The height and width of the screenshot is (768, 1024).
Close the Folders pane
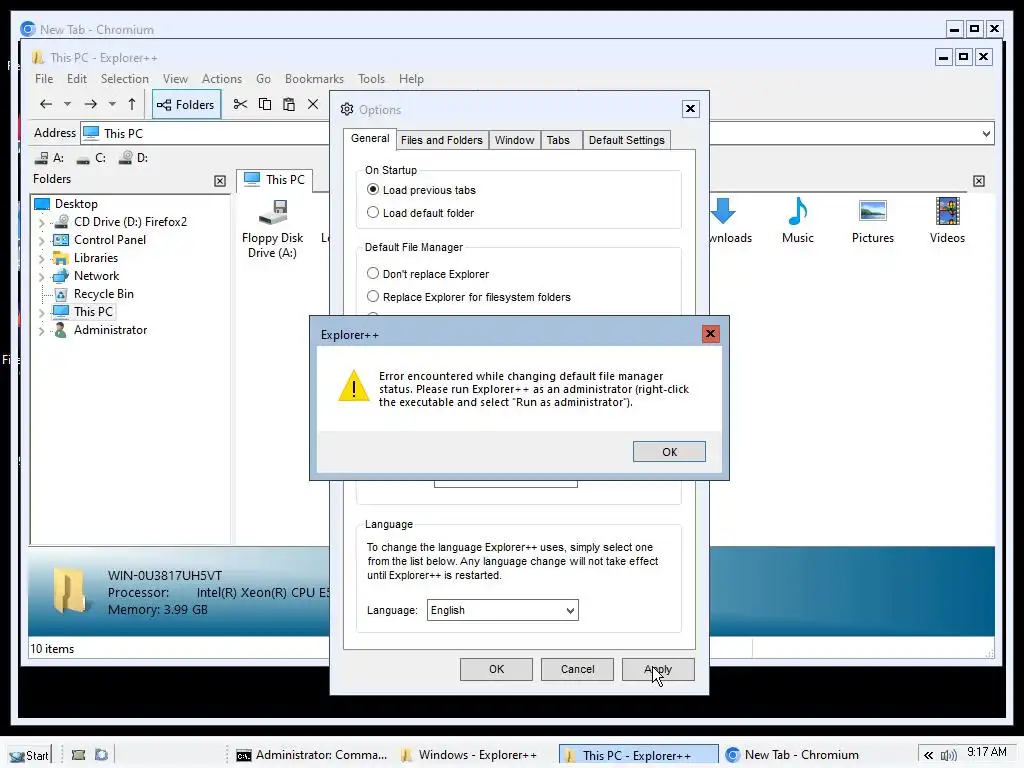click(x=220, y=181)
